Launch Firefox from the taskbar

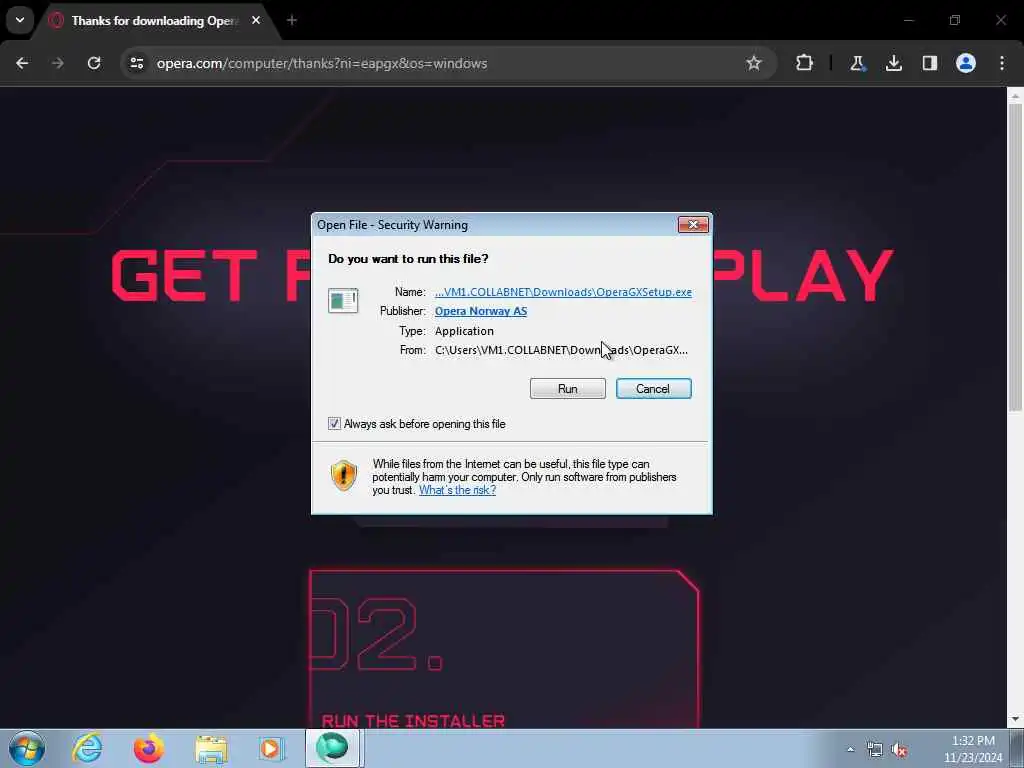(x=149, y=748)
